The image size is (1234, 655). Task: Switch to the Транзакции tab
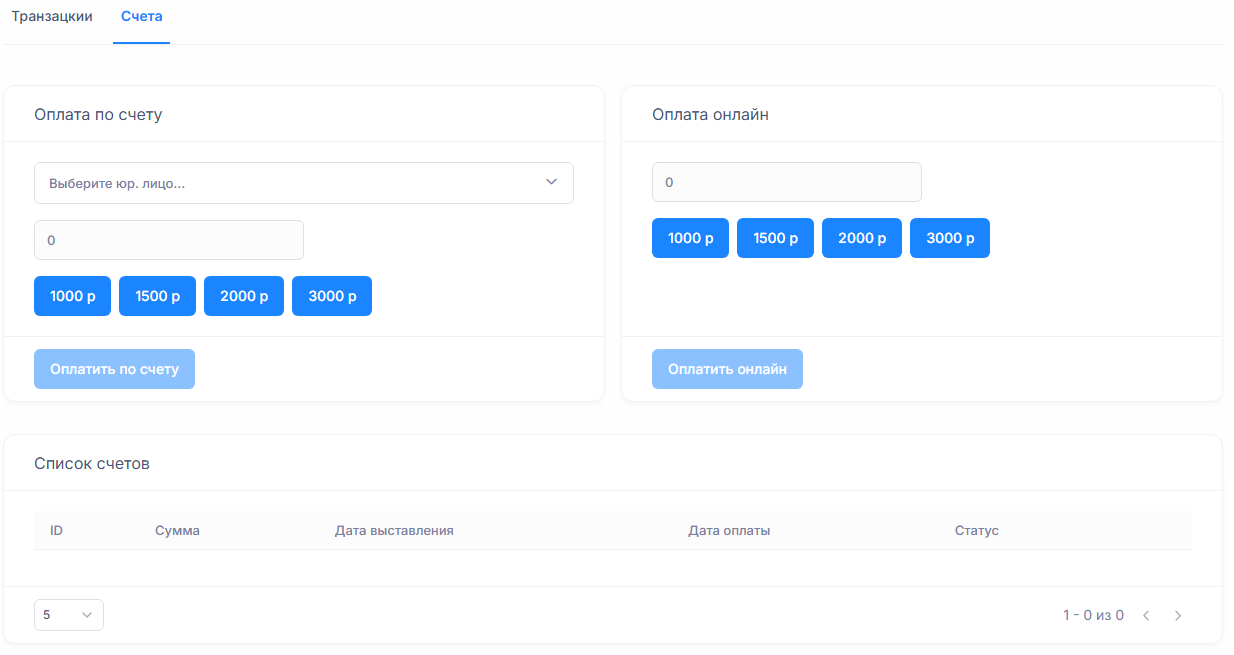[x=52, y=17]
